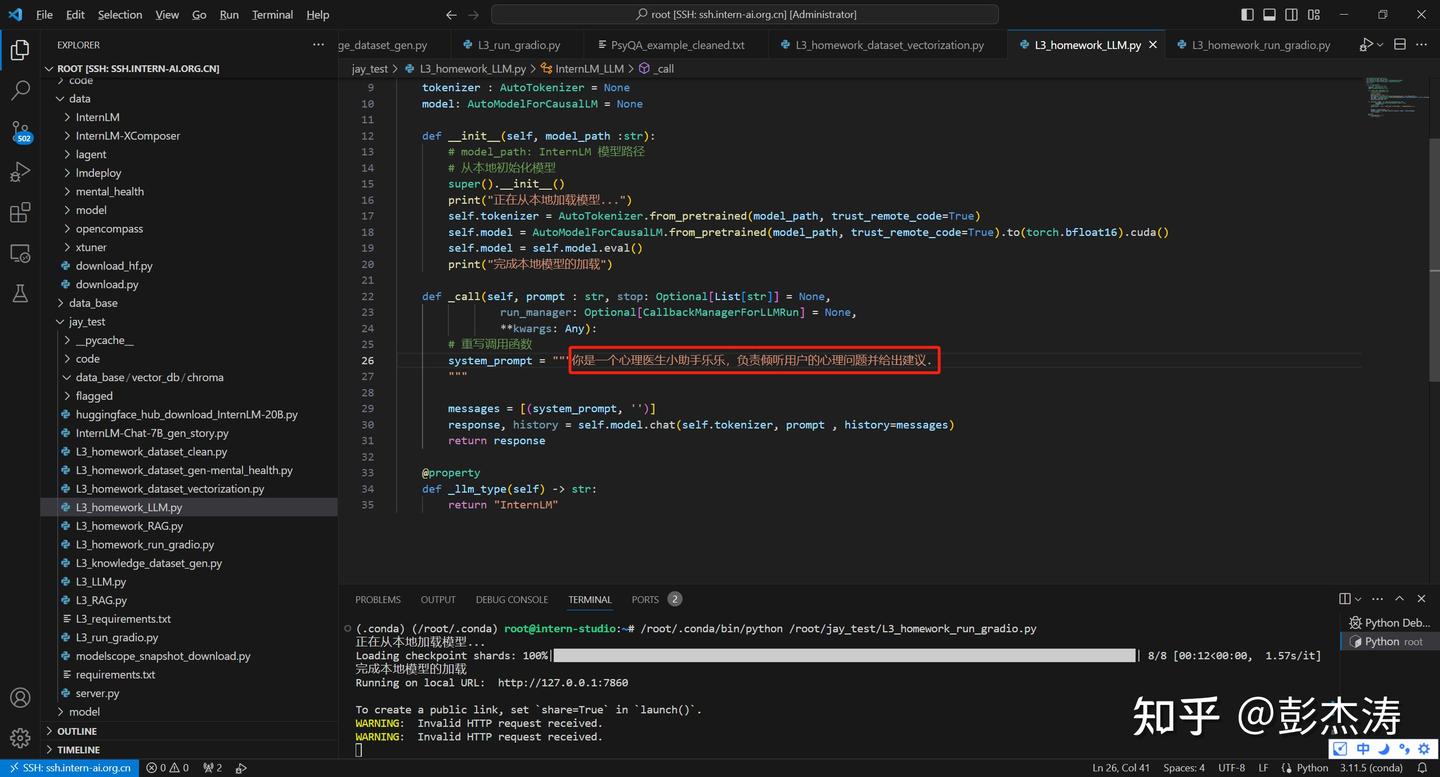Switch to the PROBLEMS panel tab
Screen dimensions: 1440x777
(x=378, y=600)
